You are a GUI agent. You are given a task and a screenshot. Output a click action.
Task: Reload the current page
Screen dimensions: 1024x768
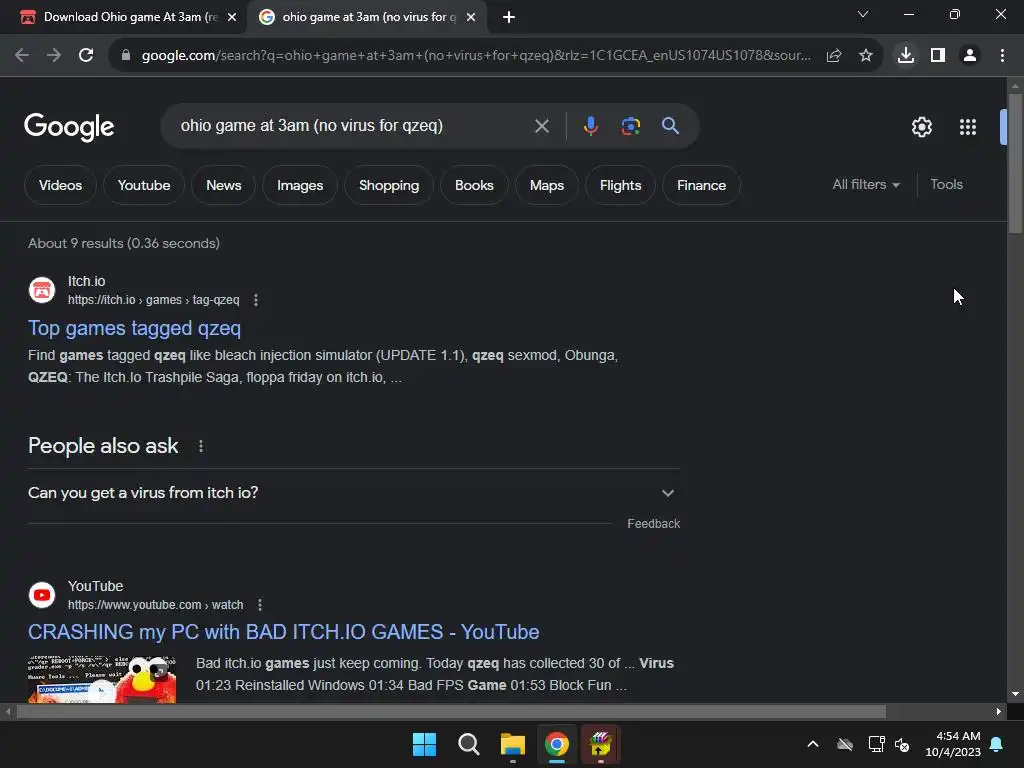[86, 56]
